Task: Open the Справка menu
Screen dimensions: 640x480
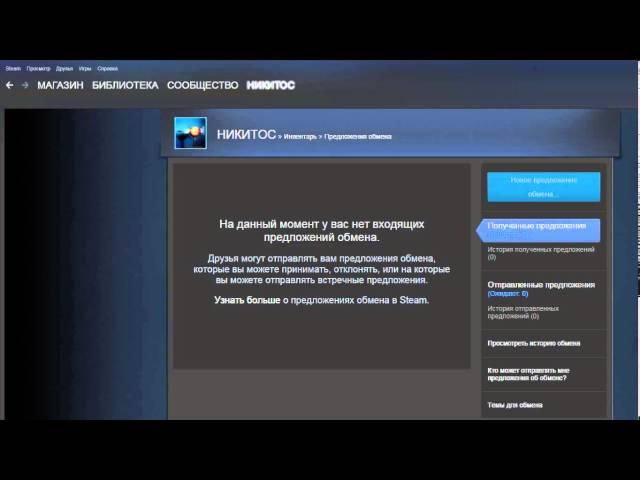Action: click(107, 69)
